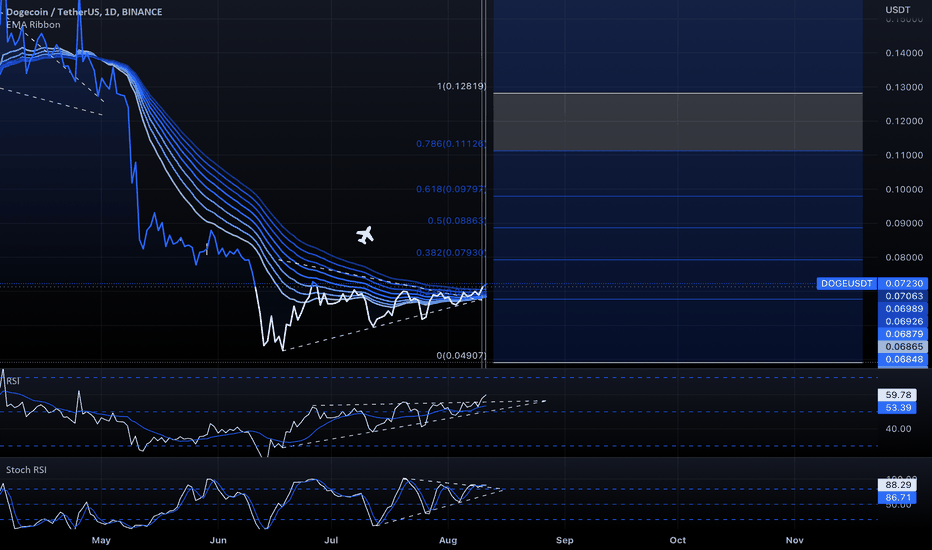Click the 0.07063 EMA value tag
The height and width of the screenshot is (550, 932).
pyautogui.click(x=904, y=296)
